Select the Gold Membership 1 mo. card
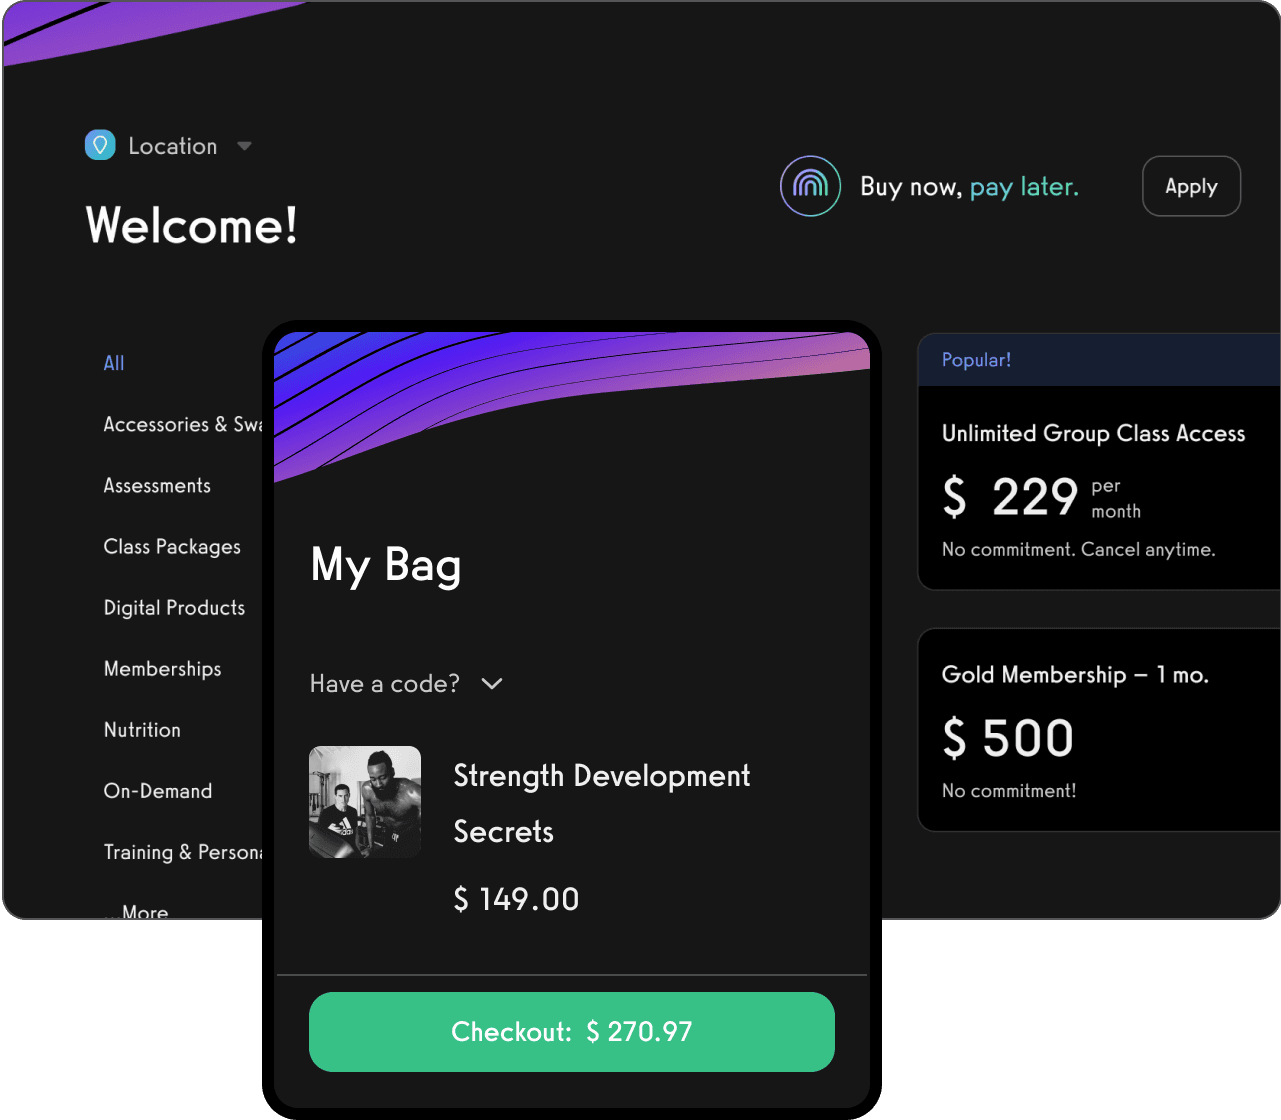1281x1120 pixels. (1098, 730)
